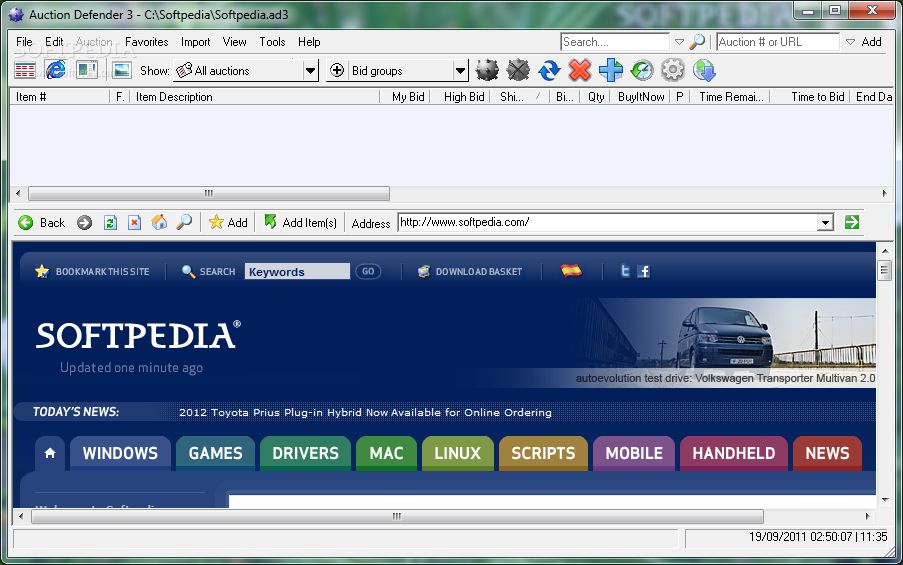Click the green Back arrow button
The width and height of the screenshot is (903, 565).
pyautogui.click(x=41, y=223)
